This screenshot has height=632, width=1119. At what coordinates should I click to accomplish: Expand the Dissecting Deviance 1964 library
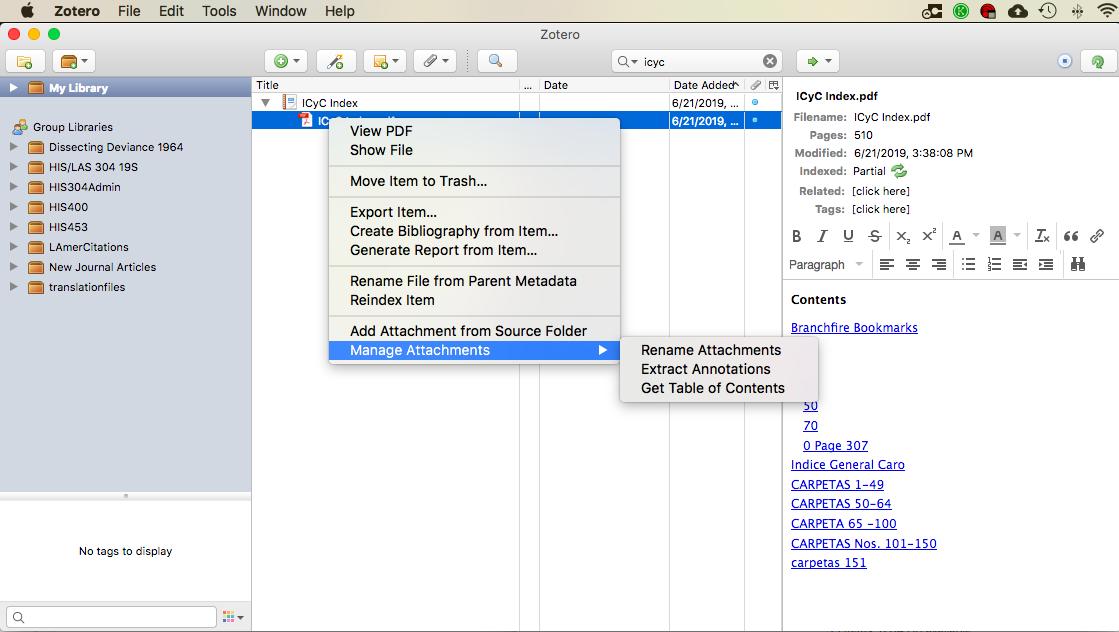pos(13,147)
